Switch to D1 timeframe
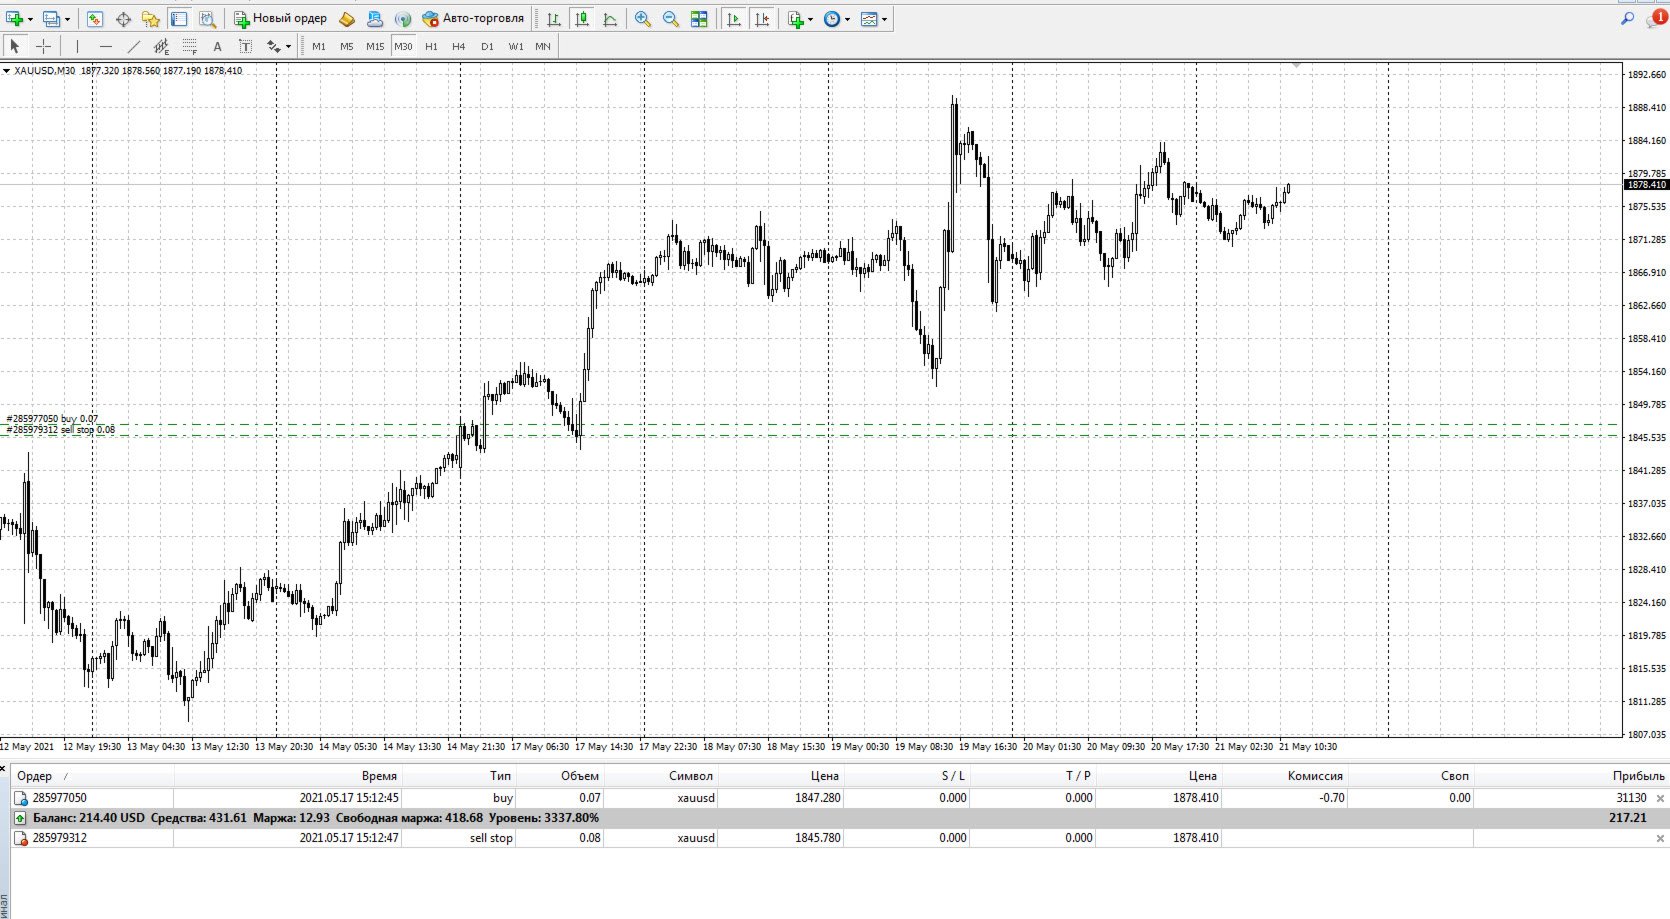1670x919 pixels. (x=487, y=46)
